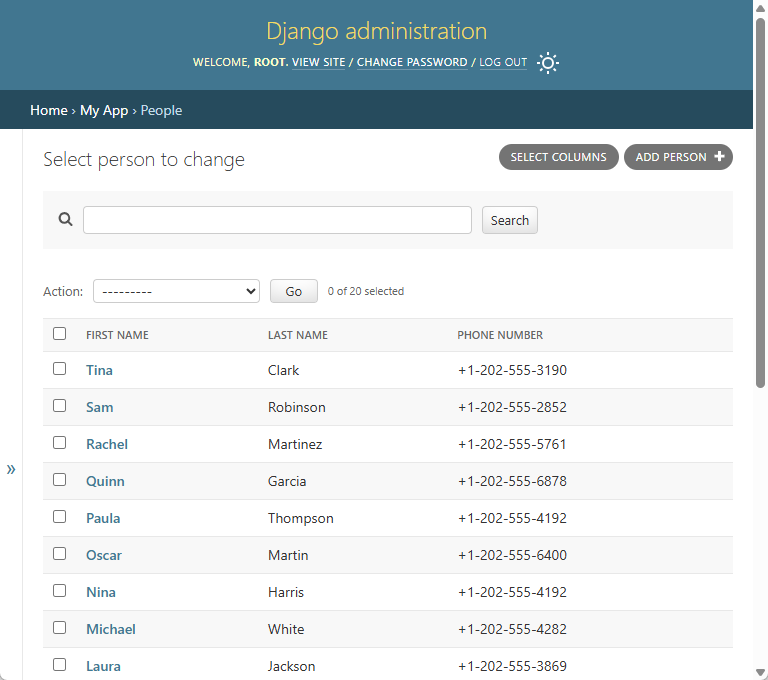Open person Oscar

[104, 555]
